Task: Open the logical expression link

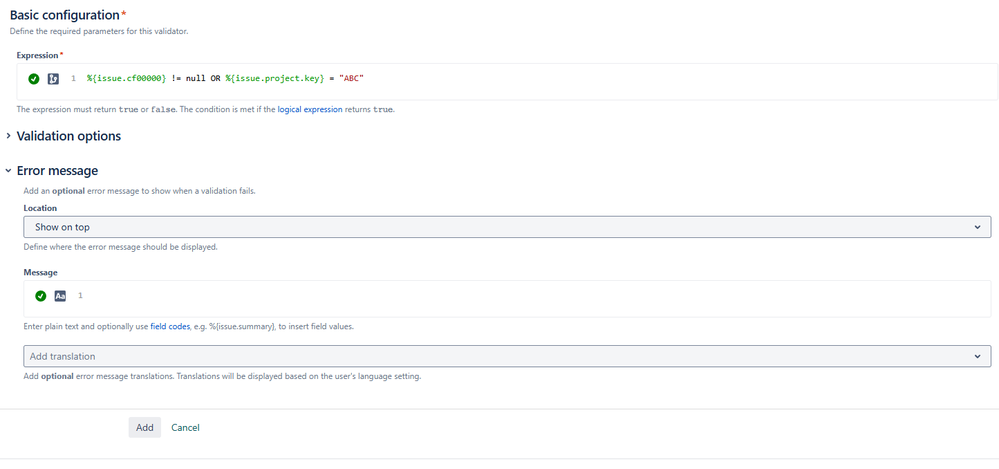Action: point(310,110)
